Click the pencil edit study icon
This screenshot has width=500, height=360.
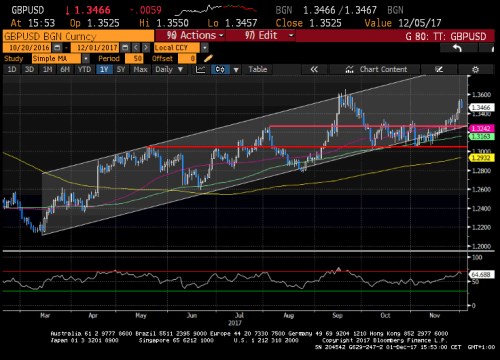click(208, 59)
